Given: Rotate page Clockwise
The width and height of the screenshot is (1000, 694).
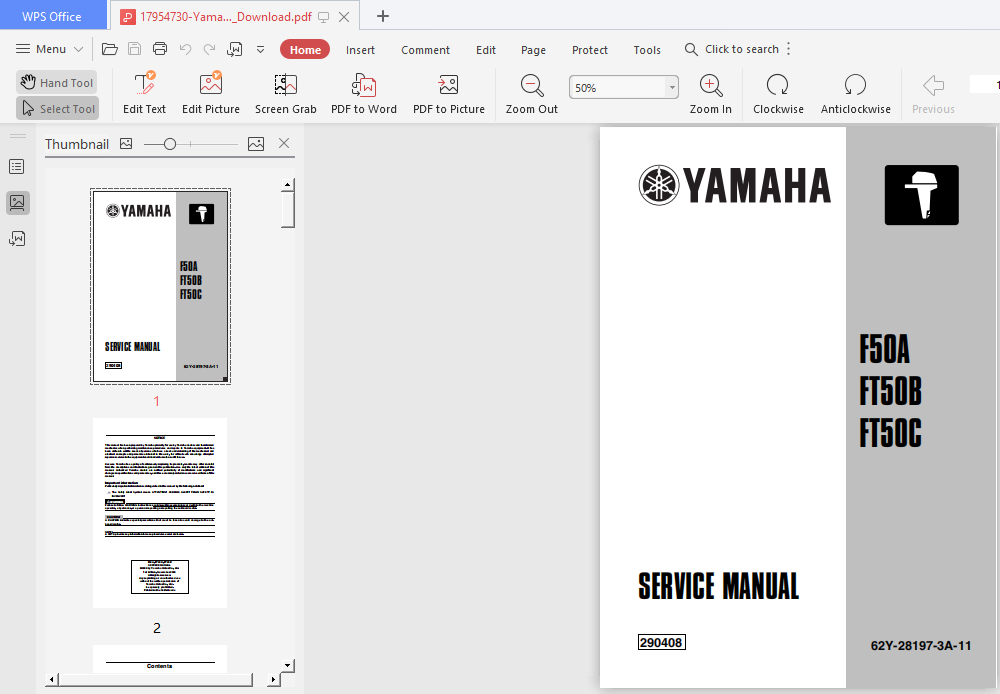Looking at the screenshot, I should pos(778,93).
